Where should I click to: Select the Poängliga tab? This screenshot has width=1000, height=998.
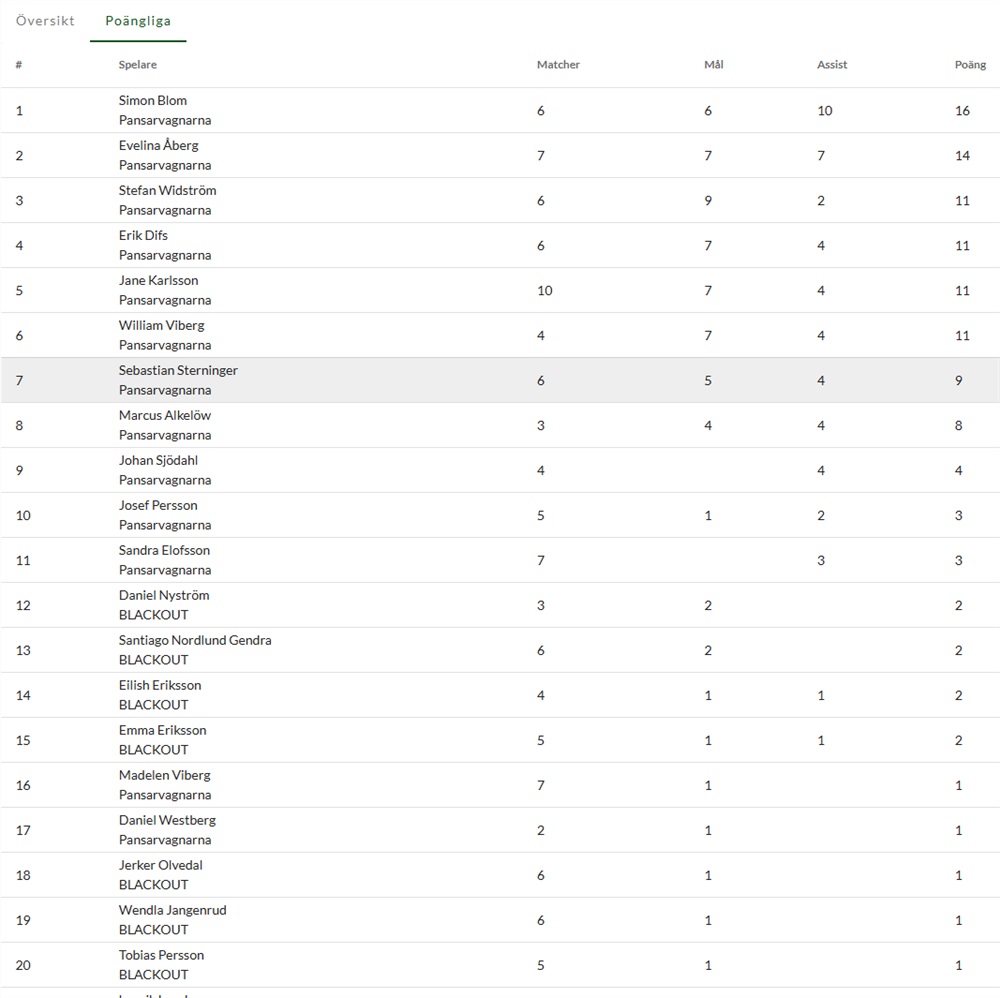[138, 21]
